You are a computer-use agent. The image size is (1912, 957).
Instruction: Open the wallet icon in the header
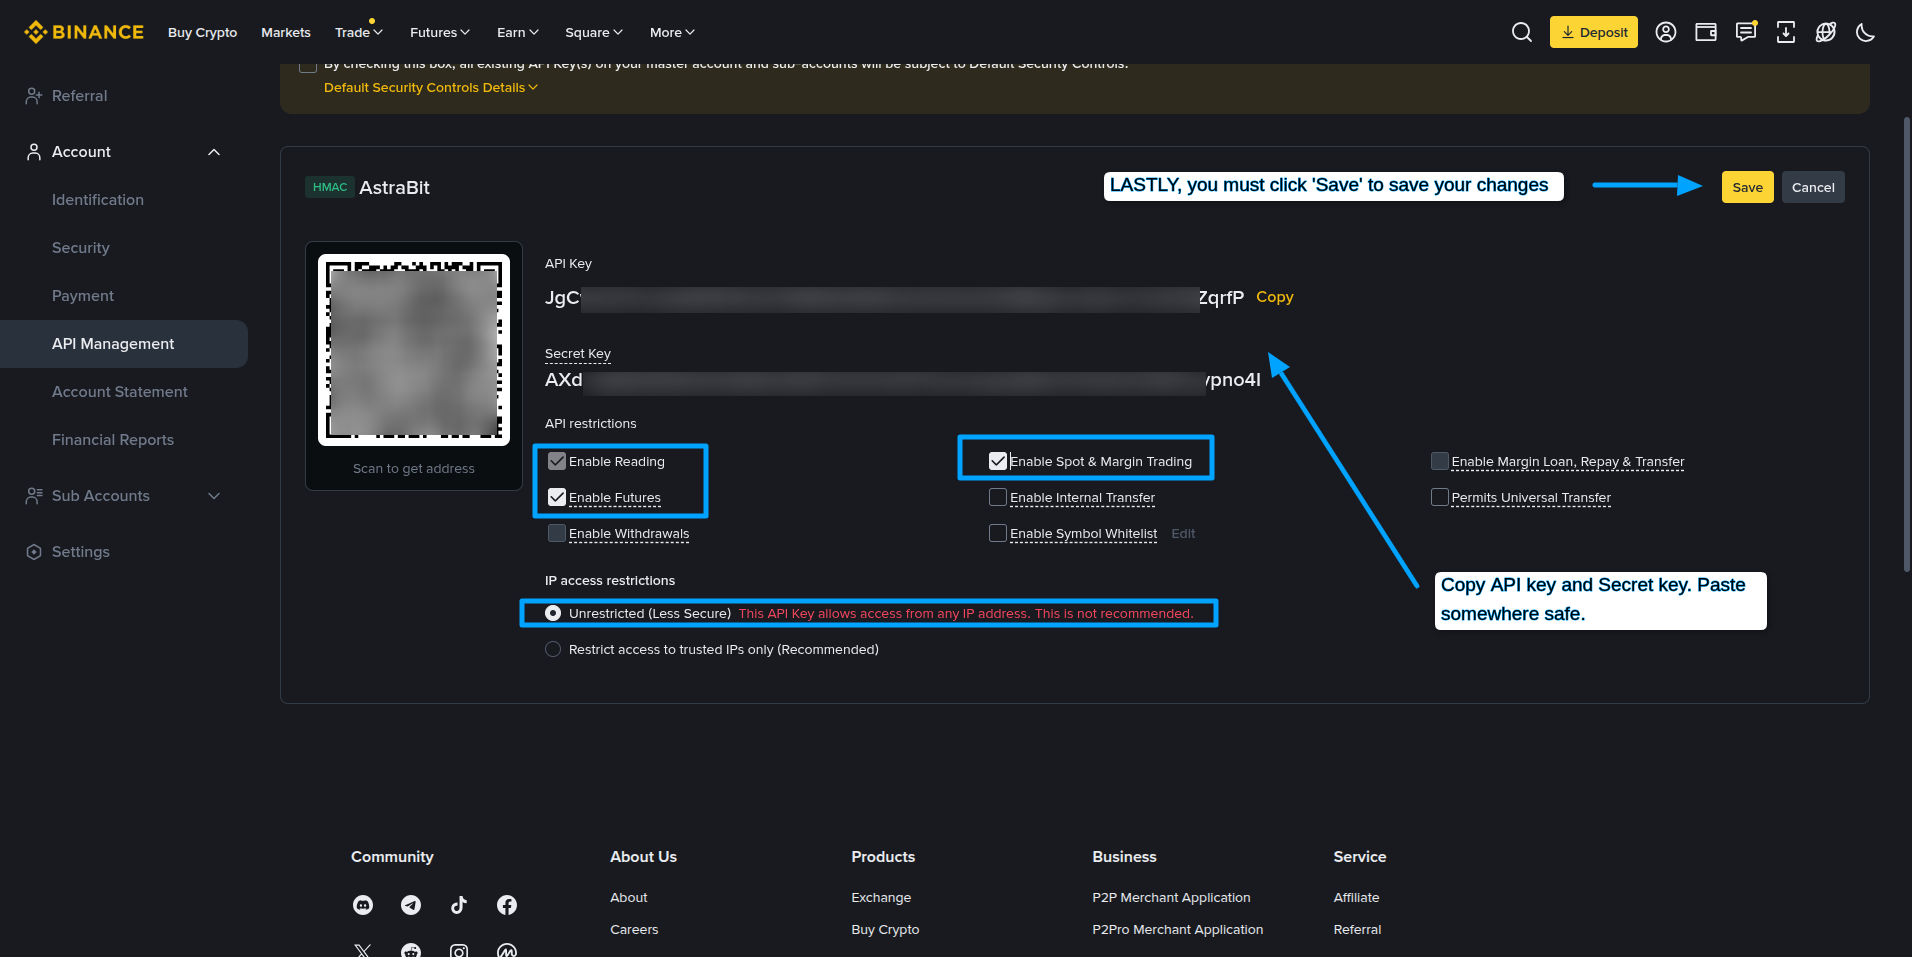[x=1706, y=32]
